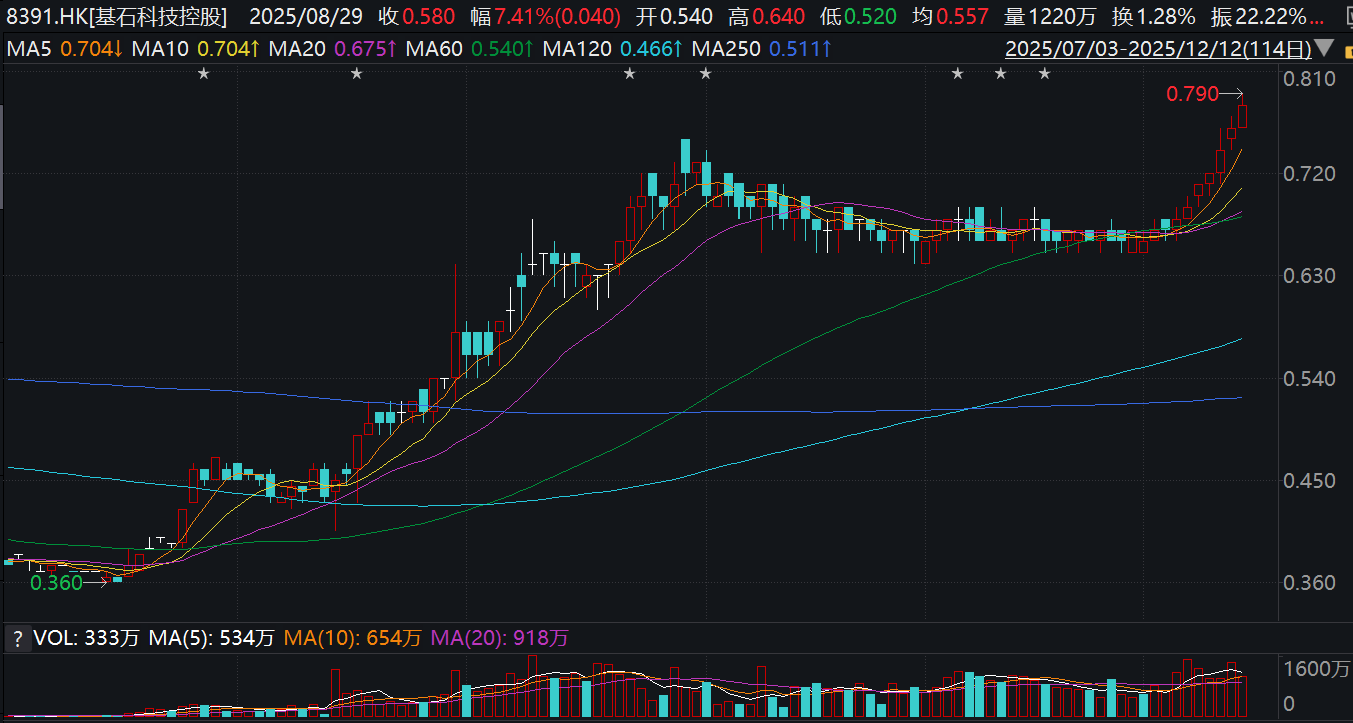
Task: Click the MA60 indicator label
Action: click(437, 48)
